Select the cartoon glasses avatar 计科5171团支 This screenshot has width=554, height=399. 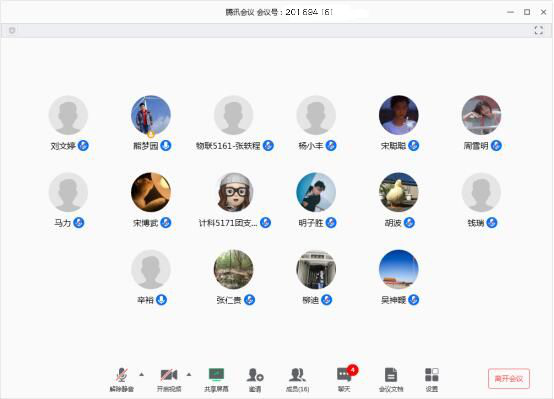coord(234,192)
